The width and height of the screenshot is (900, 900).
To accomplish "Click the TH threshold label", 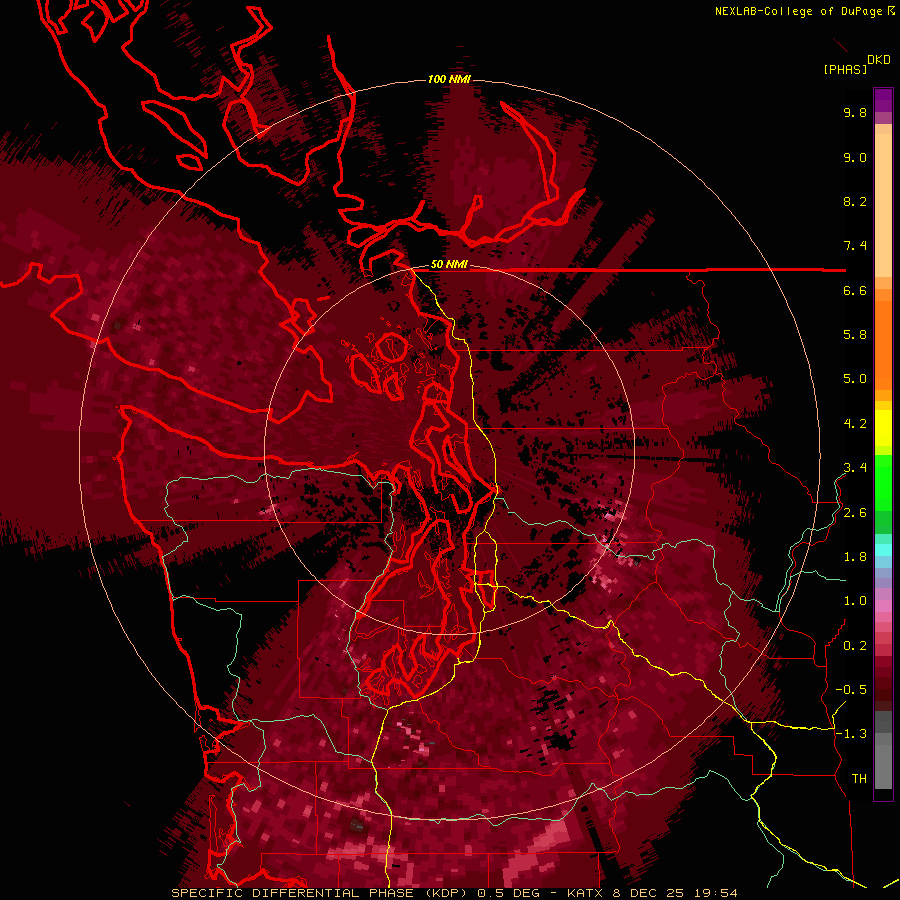I will tap(859, 779).
